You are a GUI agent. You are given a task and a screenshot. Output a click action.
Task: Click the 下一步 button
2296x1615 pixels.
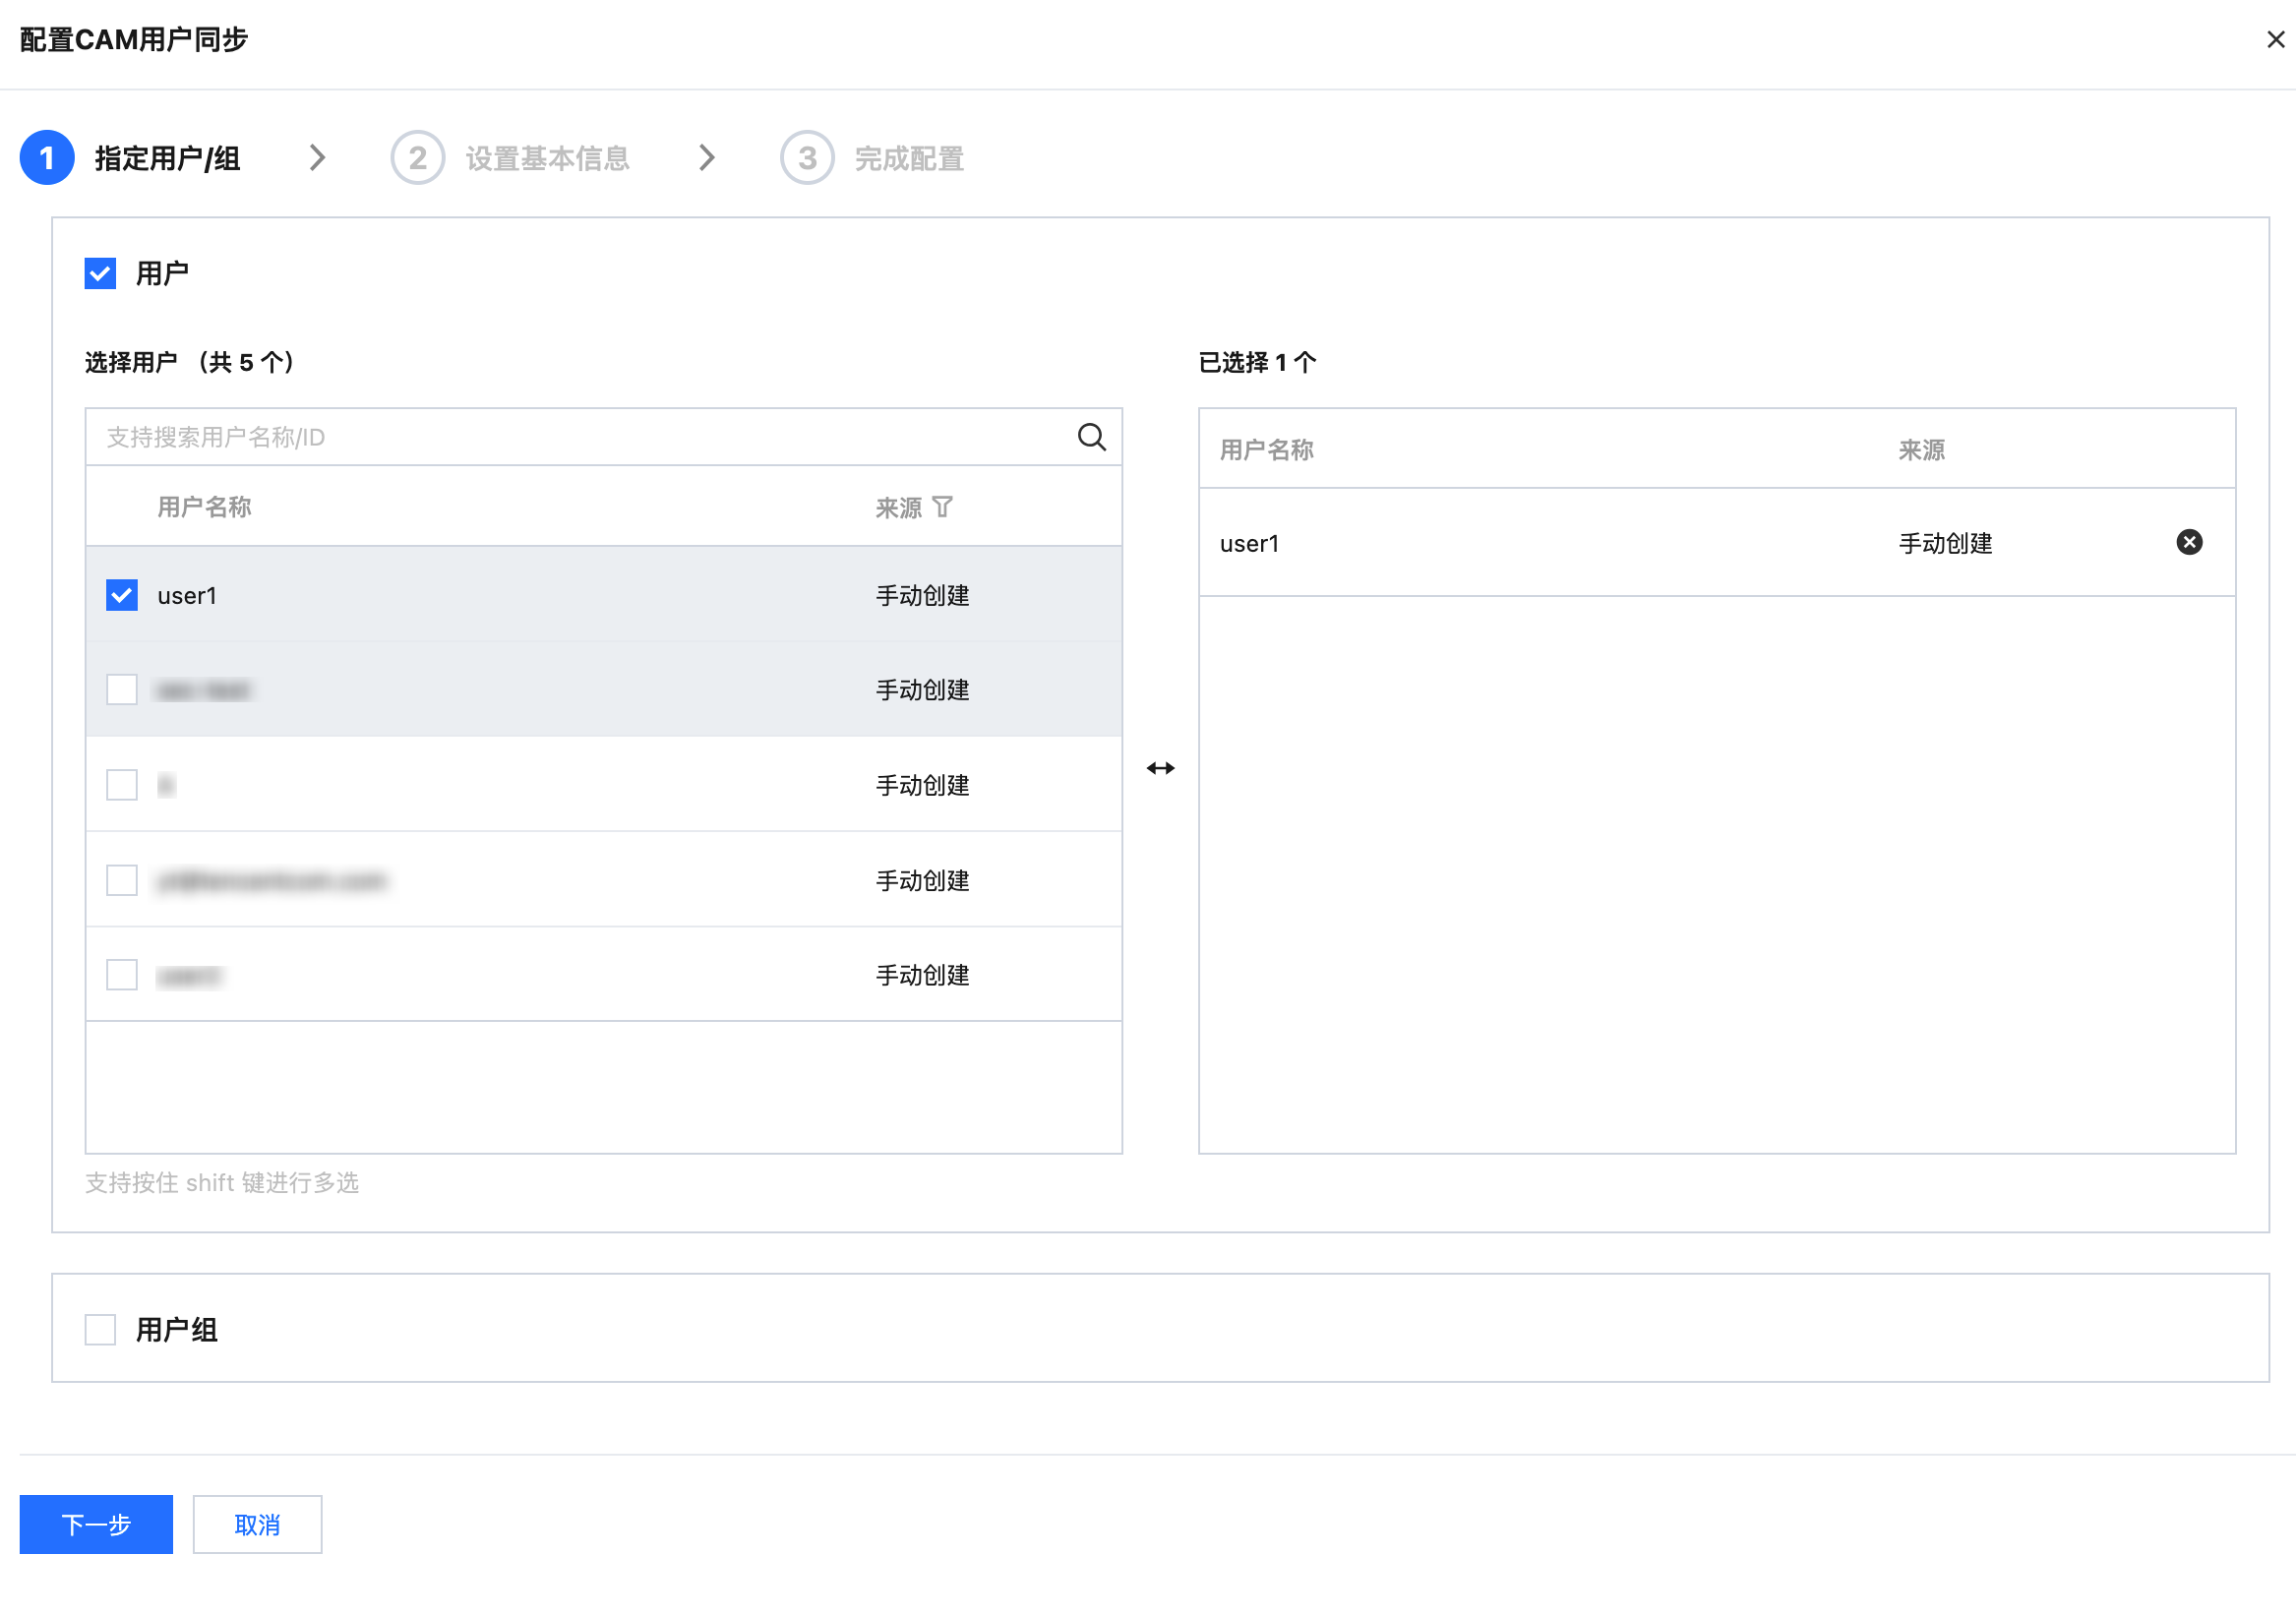(96, 1524)
